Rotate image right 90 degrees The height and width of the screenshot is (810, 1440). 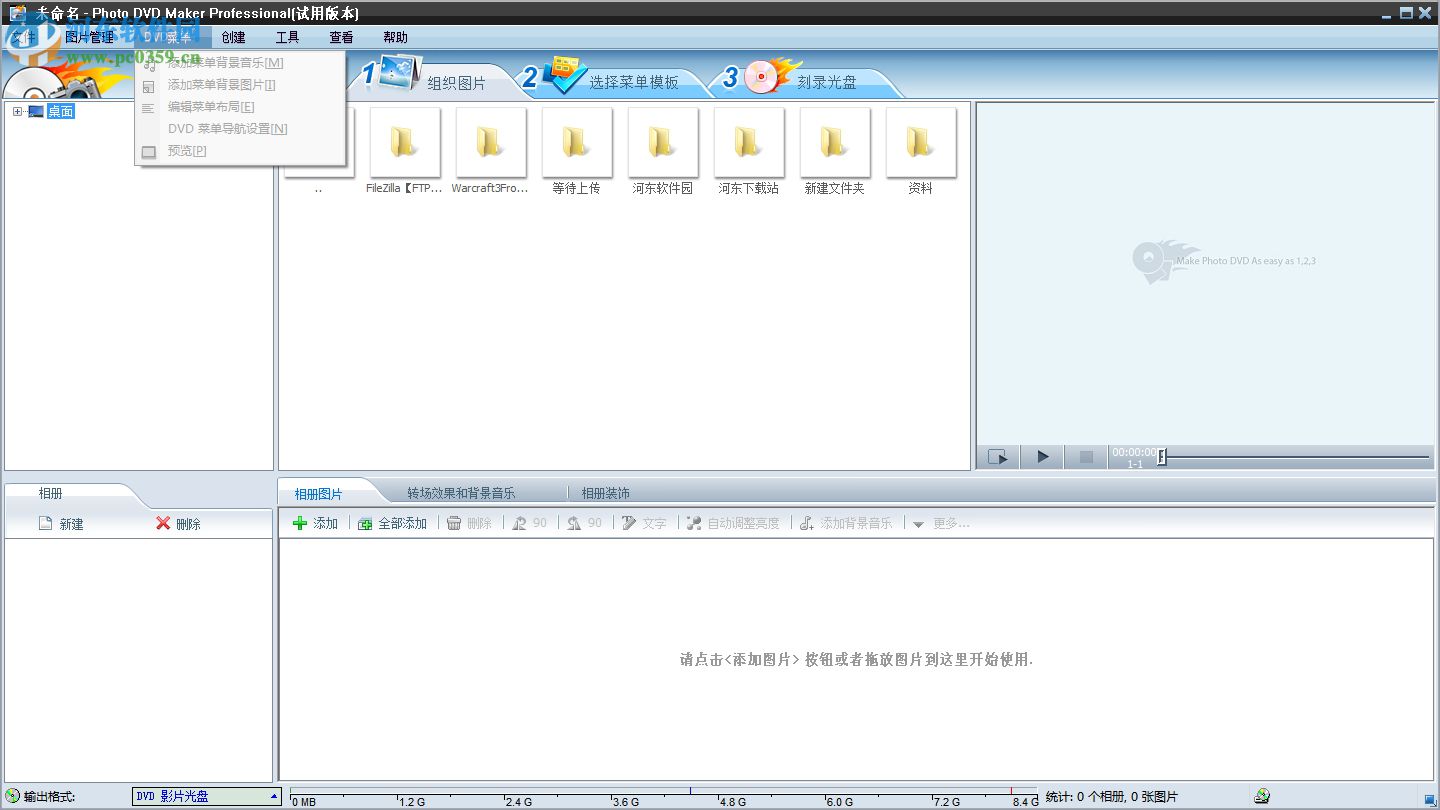574,522
